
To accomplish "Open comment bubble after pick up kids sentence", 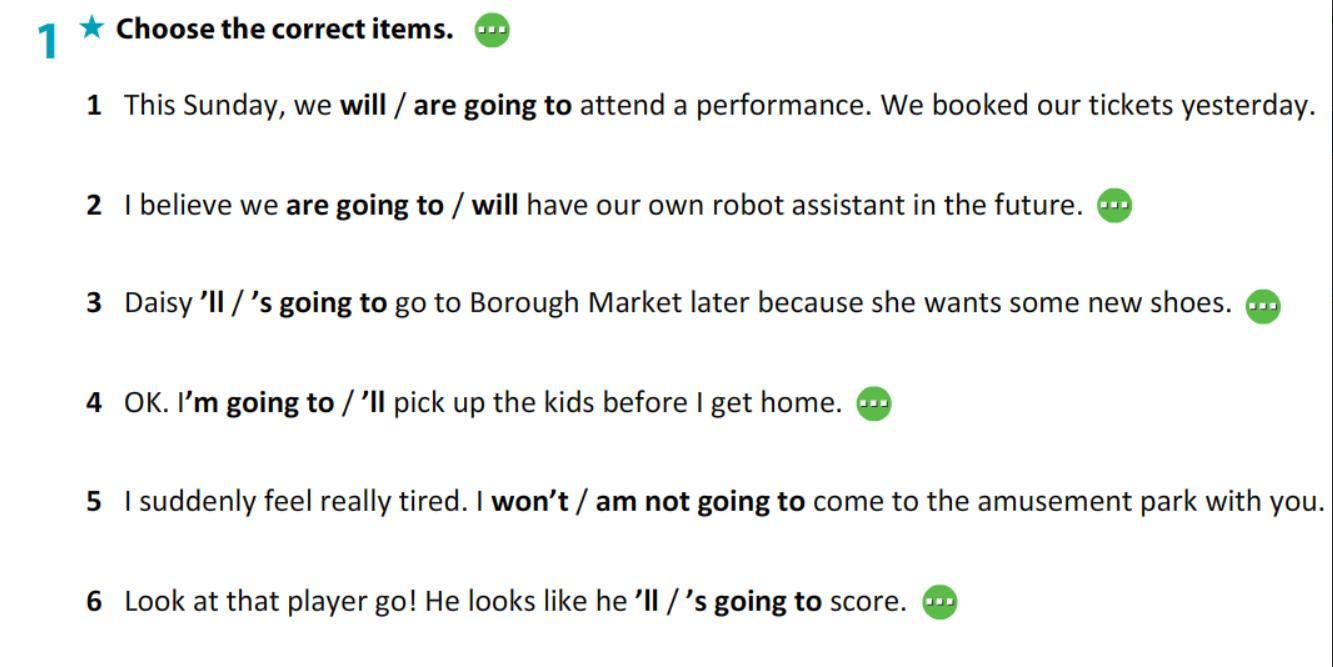I will [874, 404].
